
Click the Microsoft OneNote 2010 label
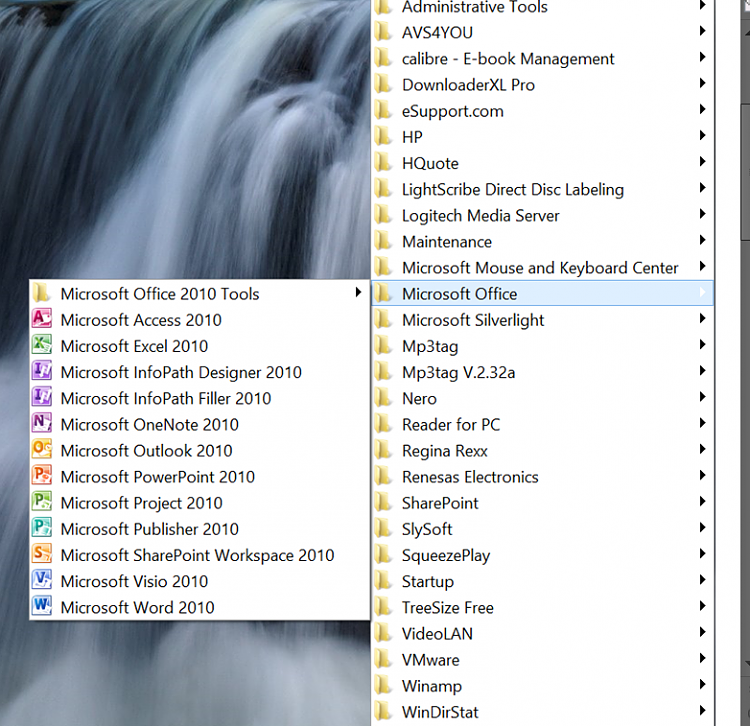(x=150, y=424)
